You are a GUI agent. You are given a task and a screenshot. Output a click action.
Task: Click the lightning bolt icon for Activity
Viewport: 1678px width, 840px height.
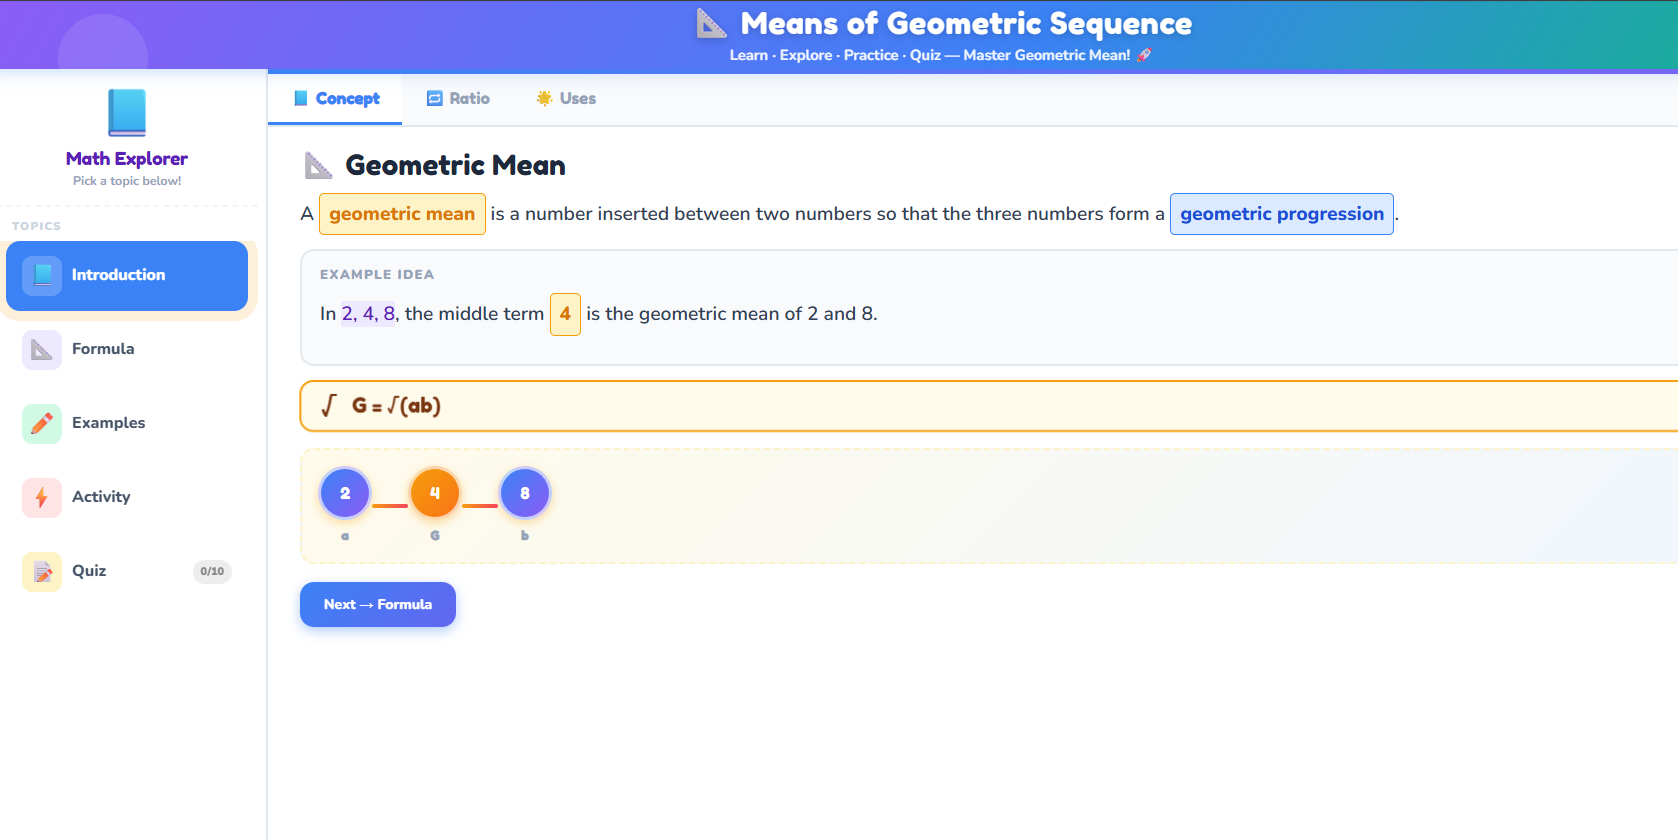(41, 497)
